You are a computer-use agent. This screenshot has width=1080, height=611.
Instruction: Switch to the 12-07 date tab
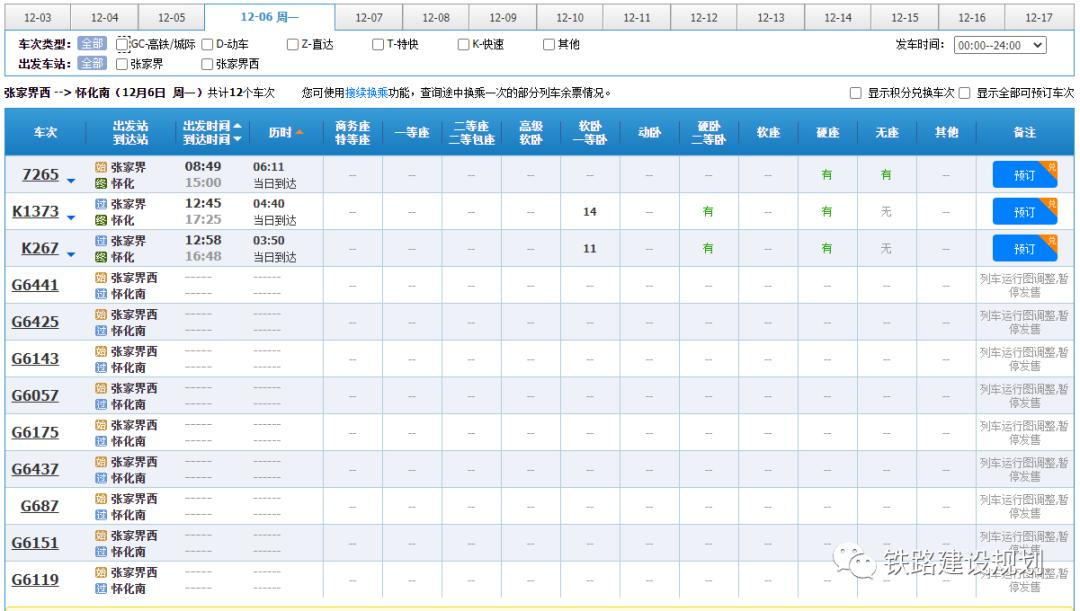click(x=370, y=16)
